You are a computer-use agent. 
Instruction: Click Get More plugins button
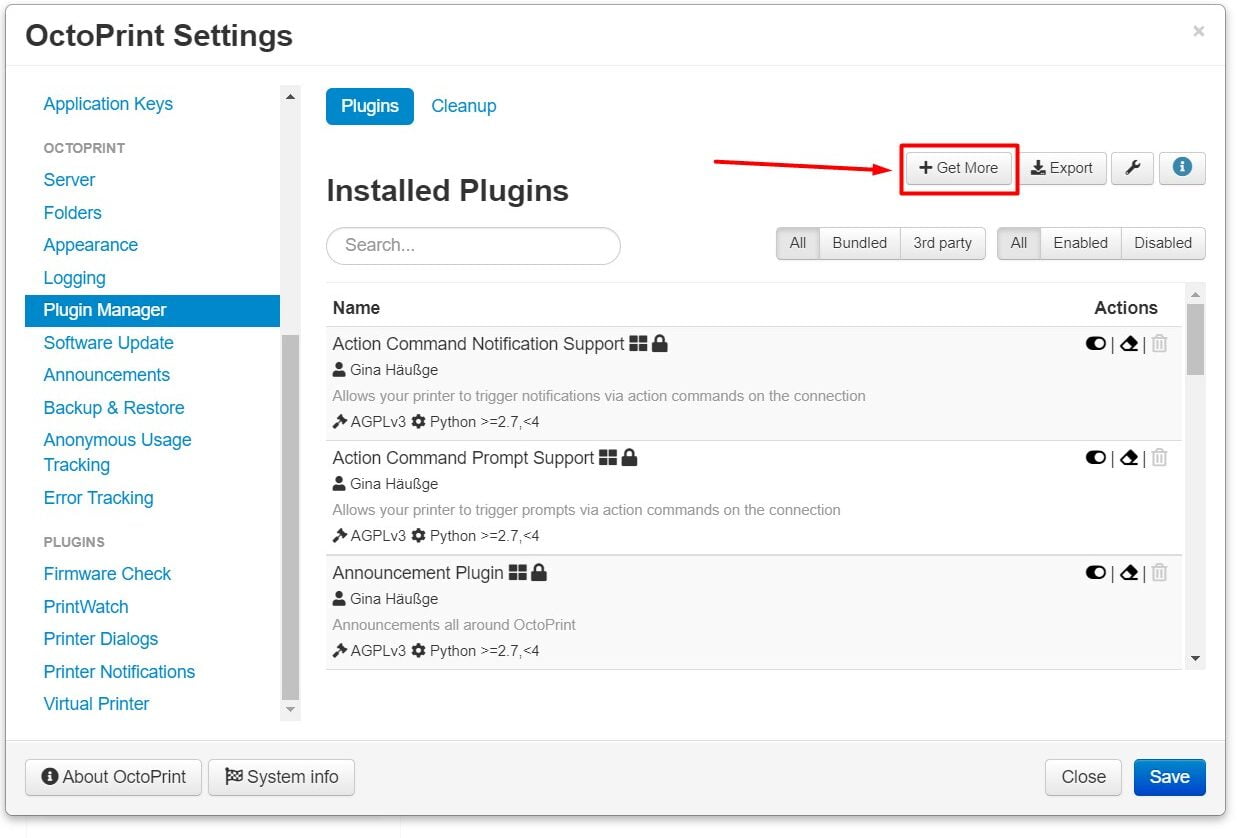click(959, 168)
